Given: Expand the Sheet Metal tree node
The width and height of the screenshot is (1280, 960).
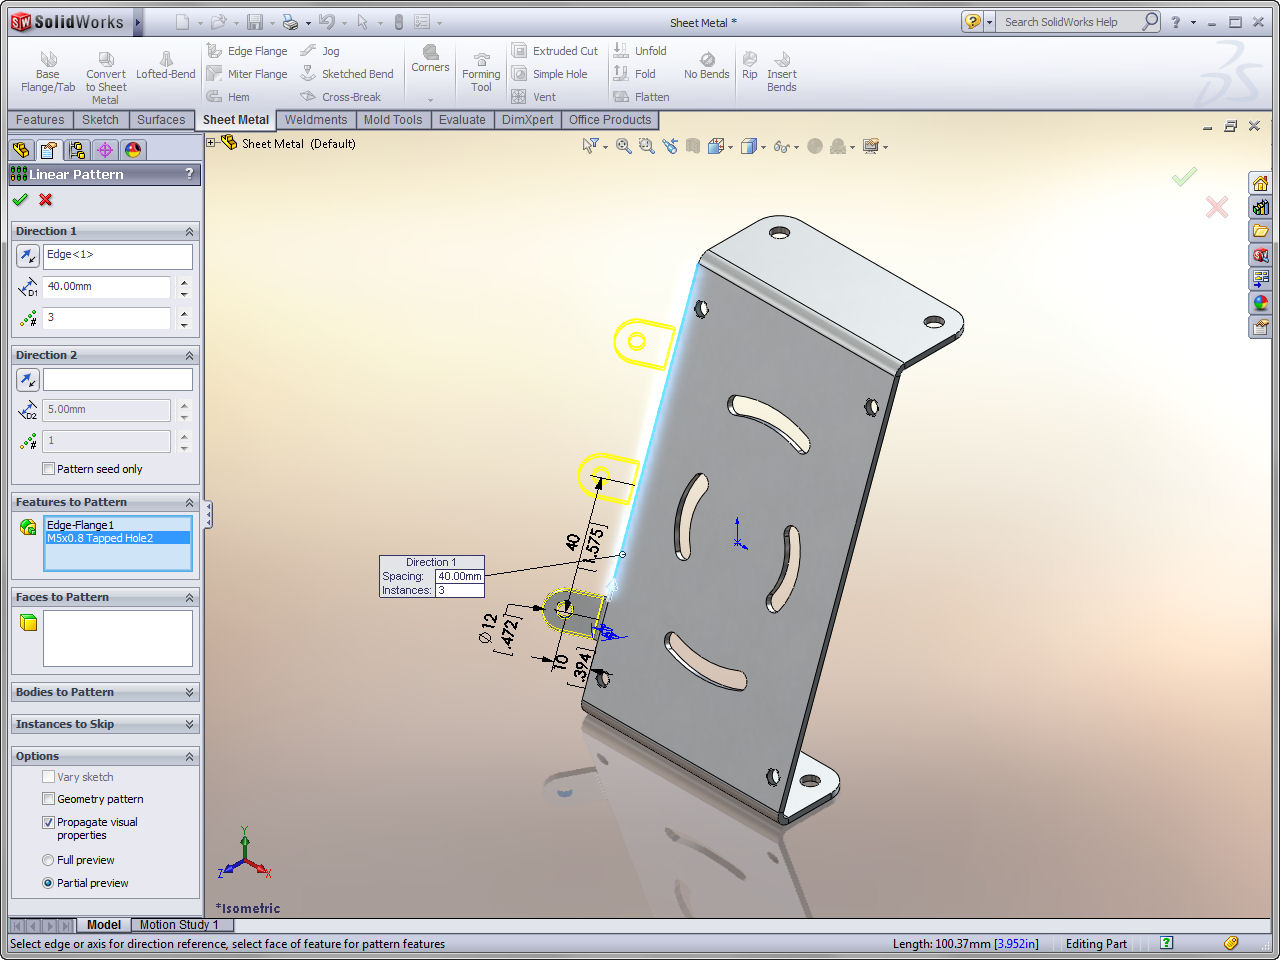Looking at the screenshot, I should (211, 143).
